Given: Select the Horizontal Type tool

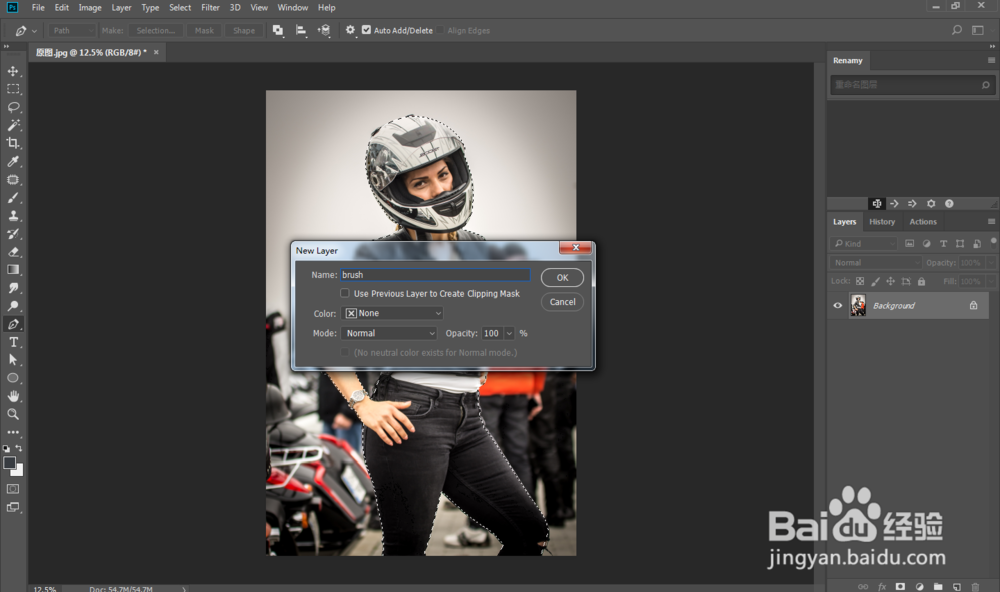Looking at the screenshot, I should click(x=13, y=342).
